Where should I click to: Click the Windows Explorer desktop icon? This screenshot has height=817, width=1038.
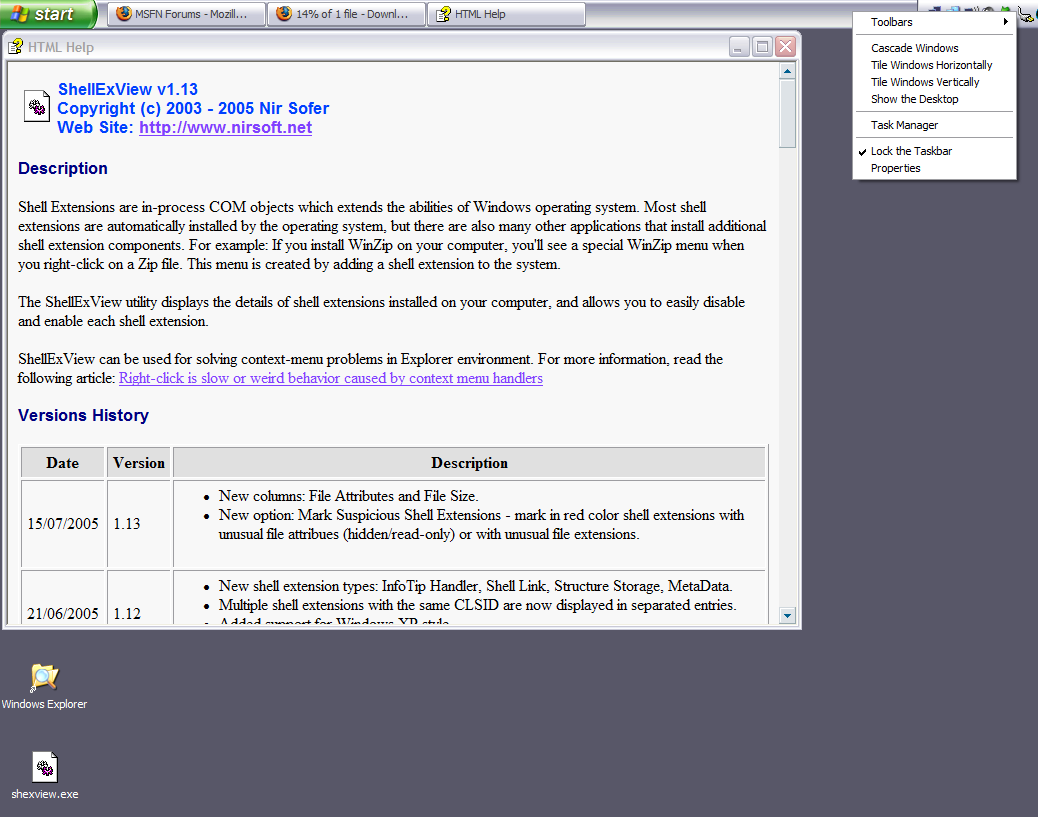(44, 687)
